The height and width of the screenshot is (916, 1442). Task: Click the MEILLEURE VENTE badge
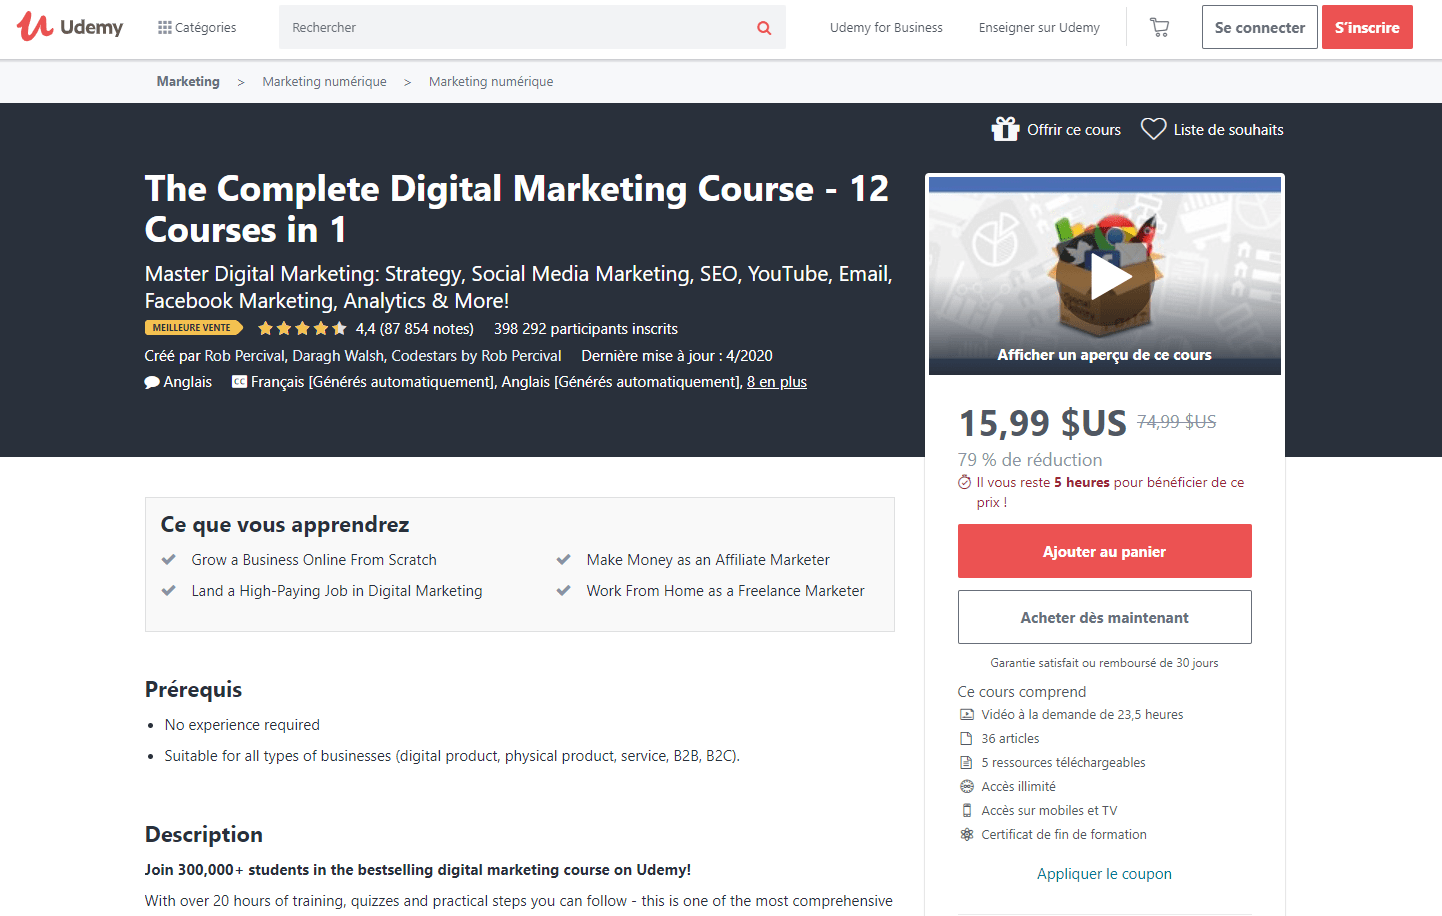pyautogui.click(x=192, y=328)
